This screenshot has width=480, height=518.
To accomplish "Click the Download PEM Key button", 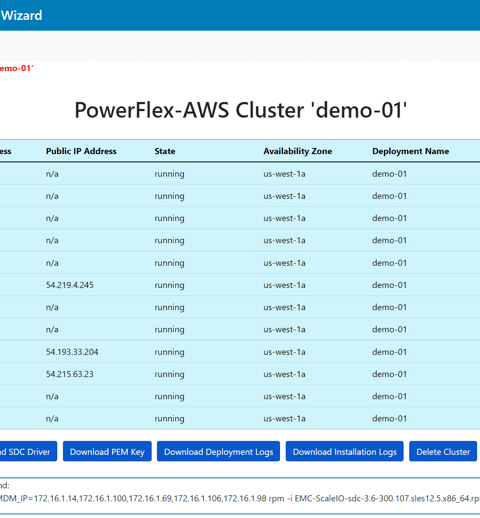I will (107, 451).
